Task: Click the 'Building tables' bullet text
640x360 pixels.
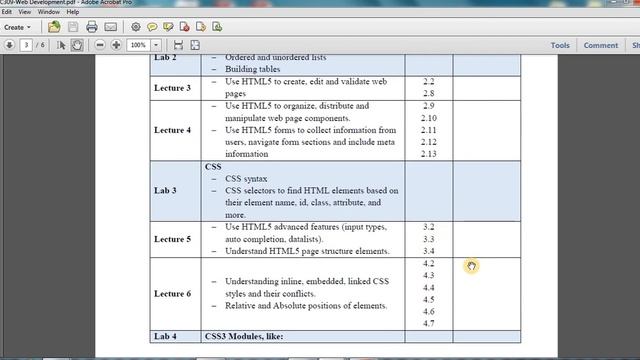Action: coord(253,69)
